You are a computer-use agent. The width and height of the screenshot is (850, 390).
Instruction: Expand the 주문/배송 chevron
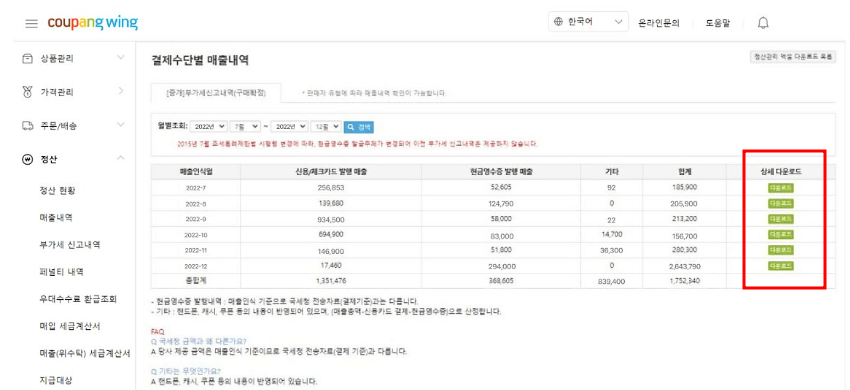tap(121, 125)
